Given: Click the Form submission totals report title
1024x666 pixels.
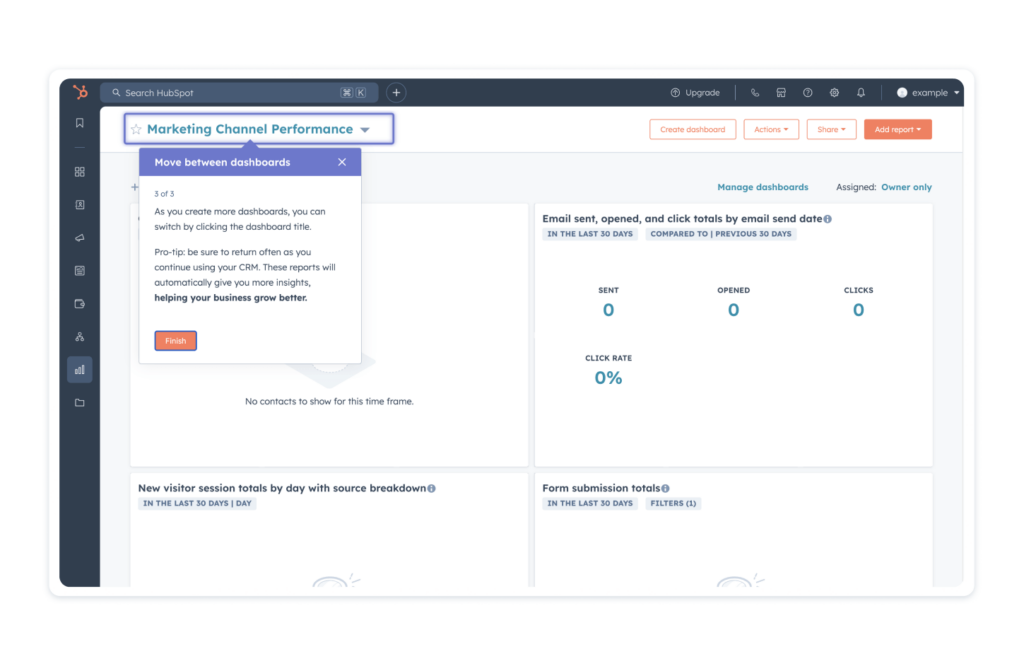Looking at the screenshot, I should [601, 488].
